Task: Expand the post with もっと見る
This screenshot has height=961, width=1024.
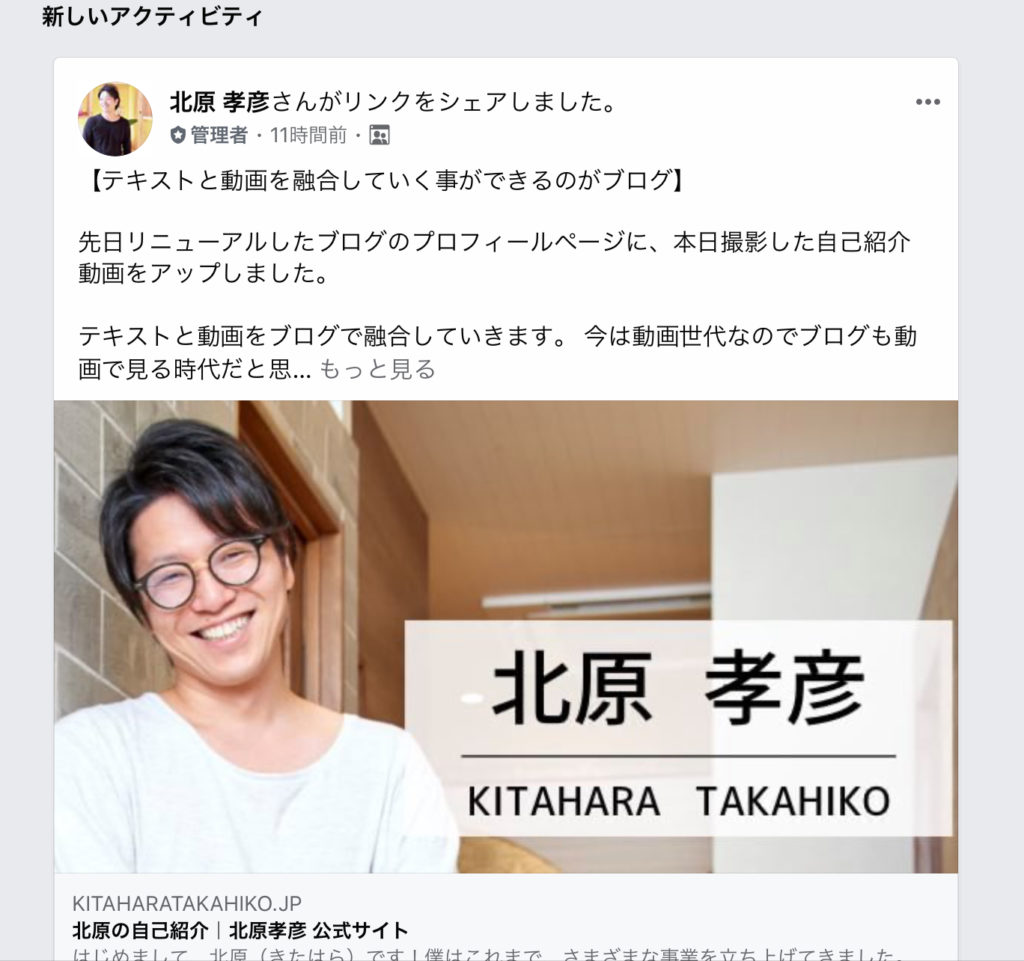Action: point(377,370)
